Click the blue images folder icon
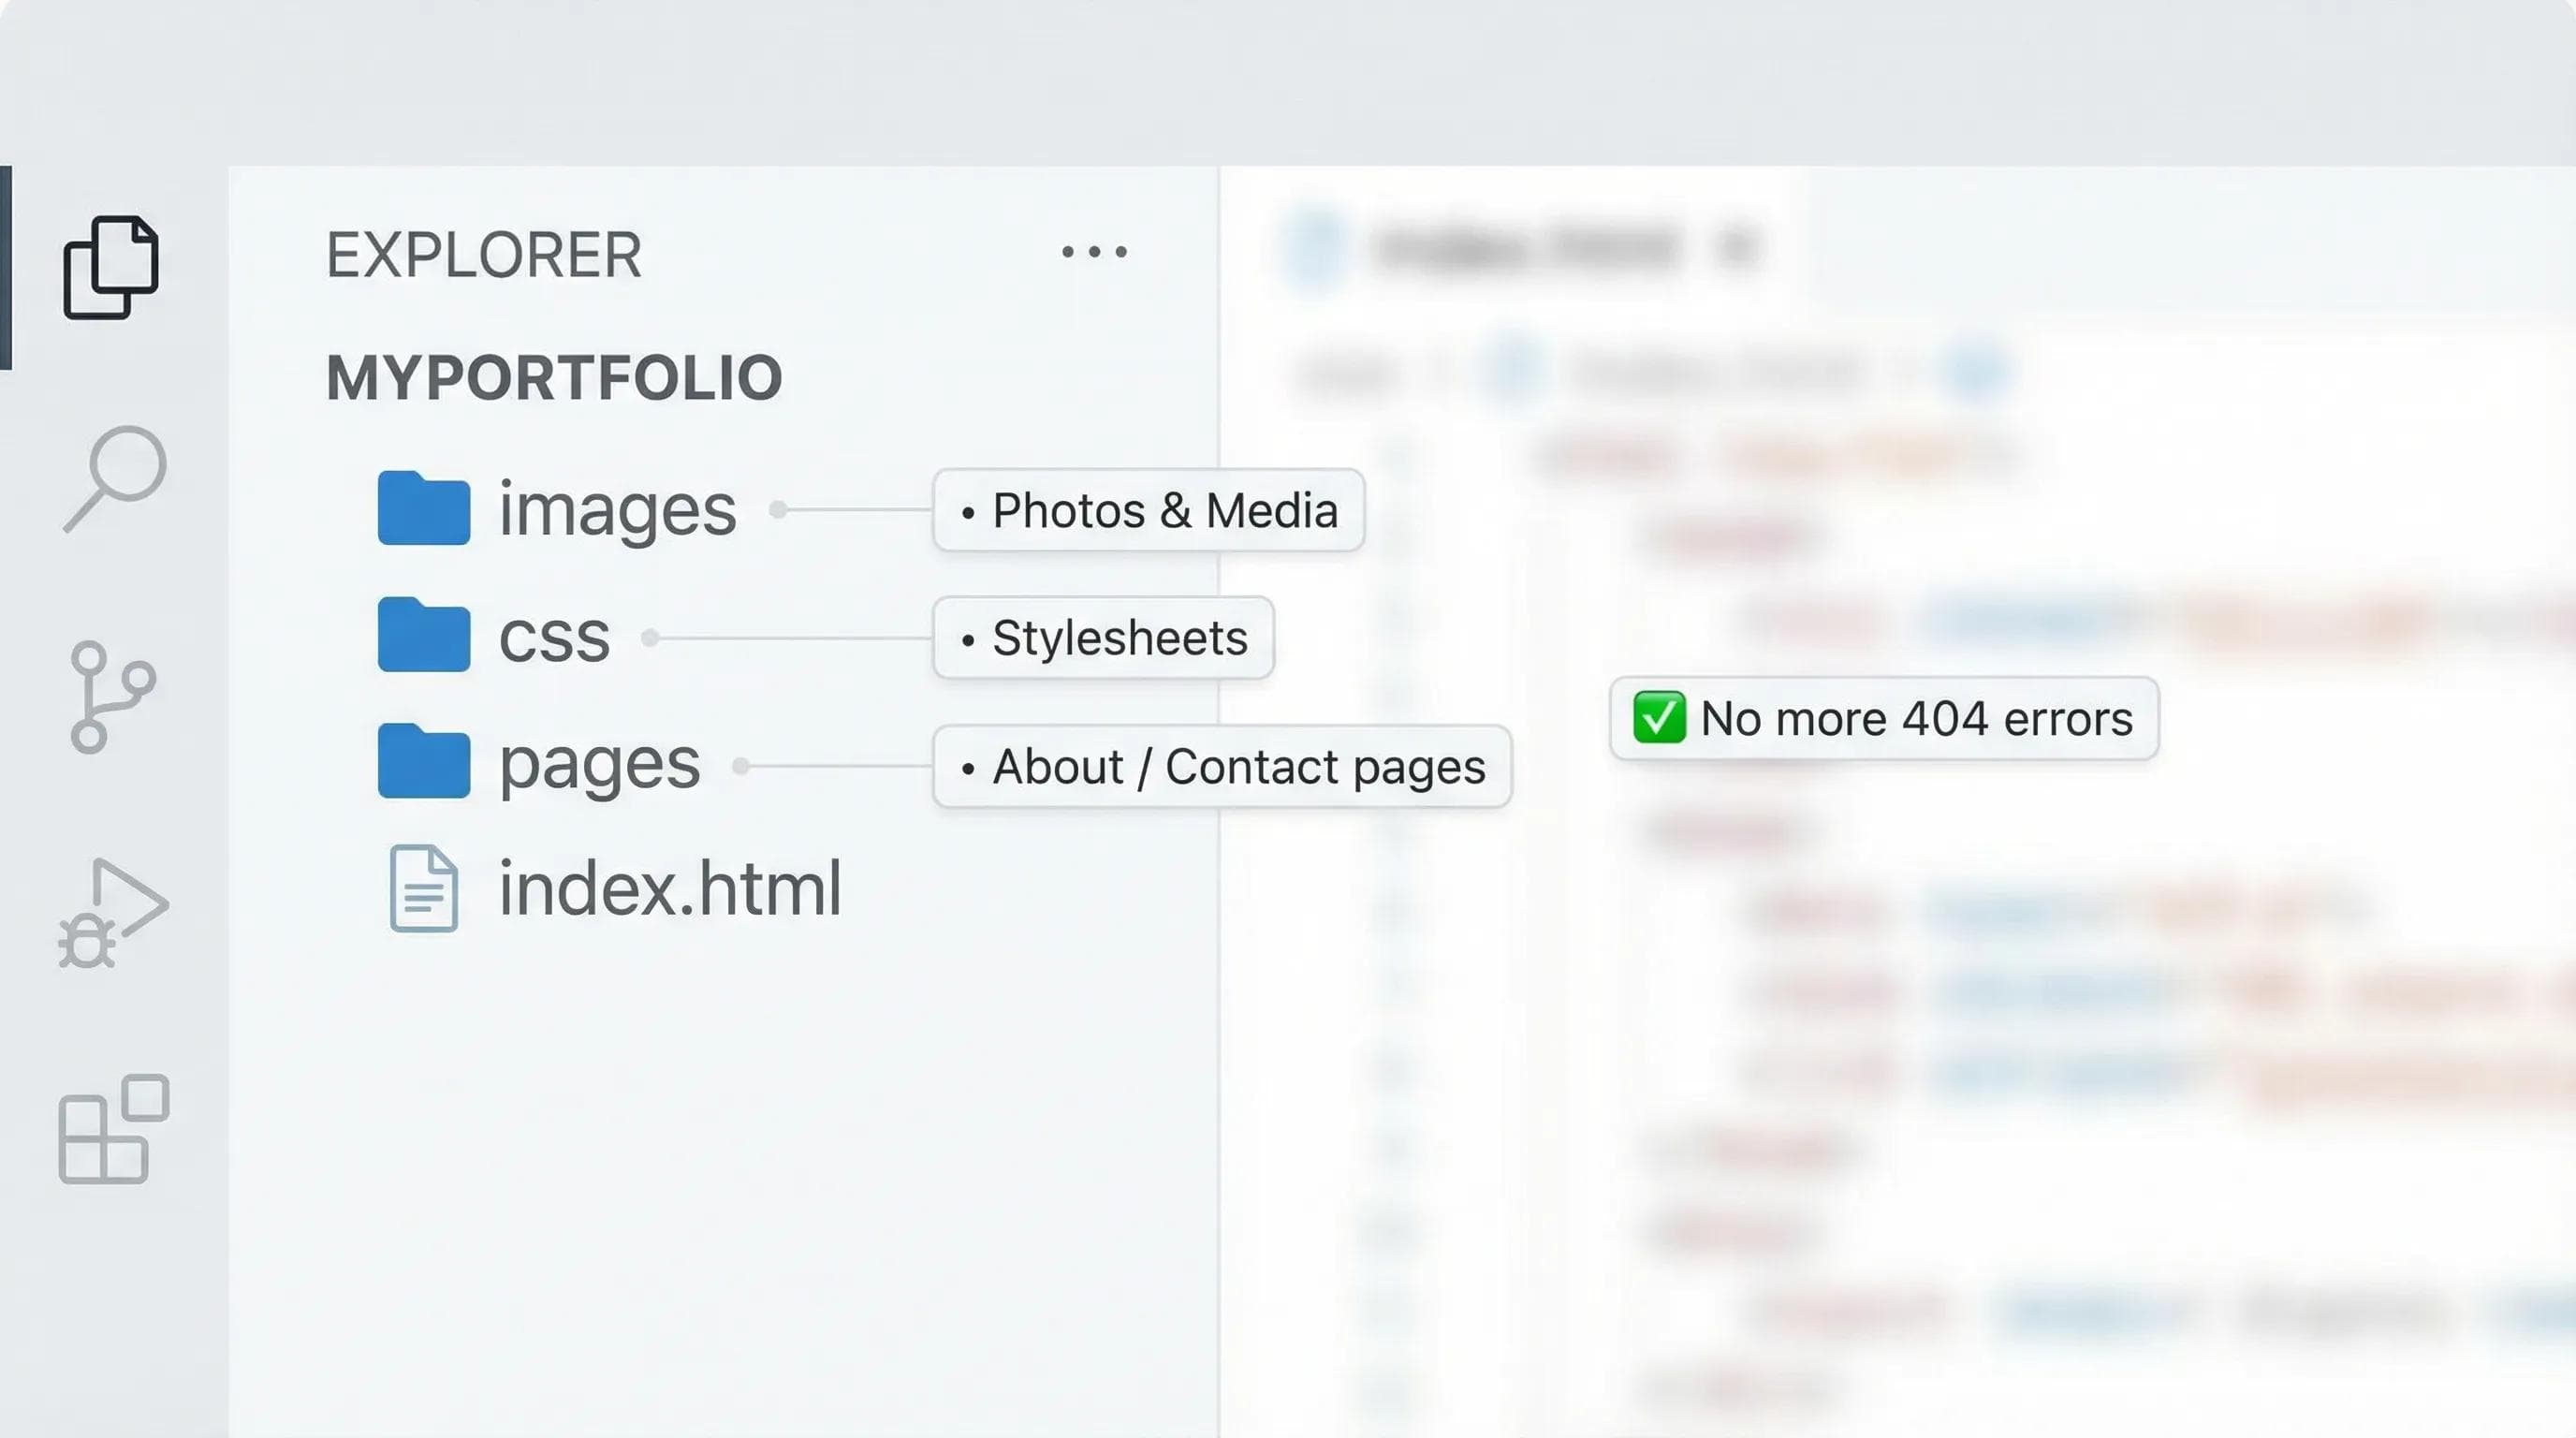 [x=424, y=508]
